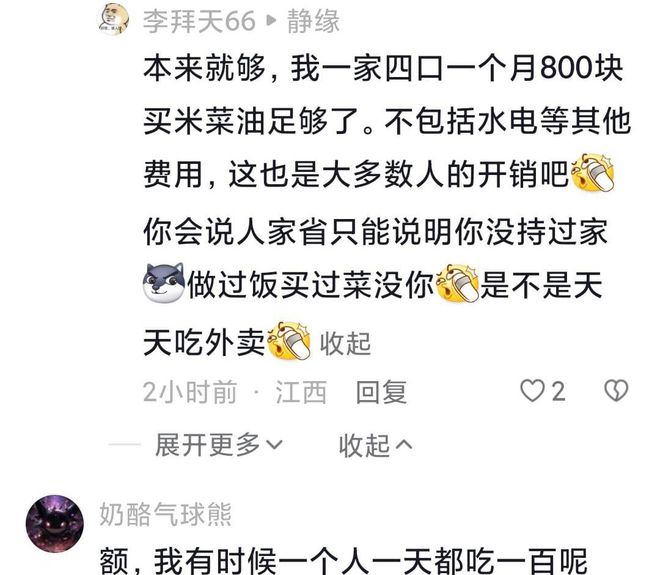Open replied-to user 静缘

(314, 21)
